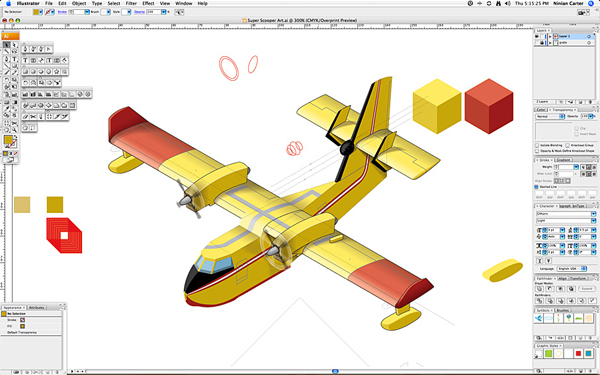600x375 pixels.
Task: Enable the Invert Mask checkbox
Action: (x=576, y=134)
